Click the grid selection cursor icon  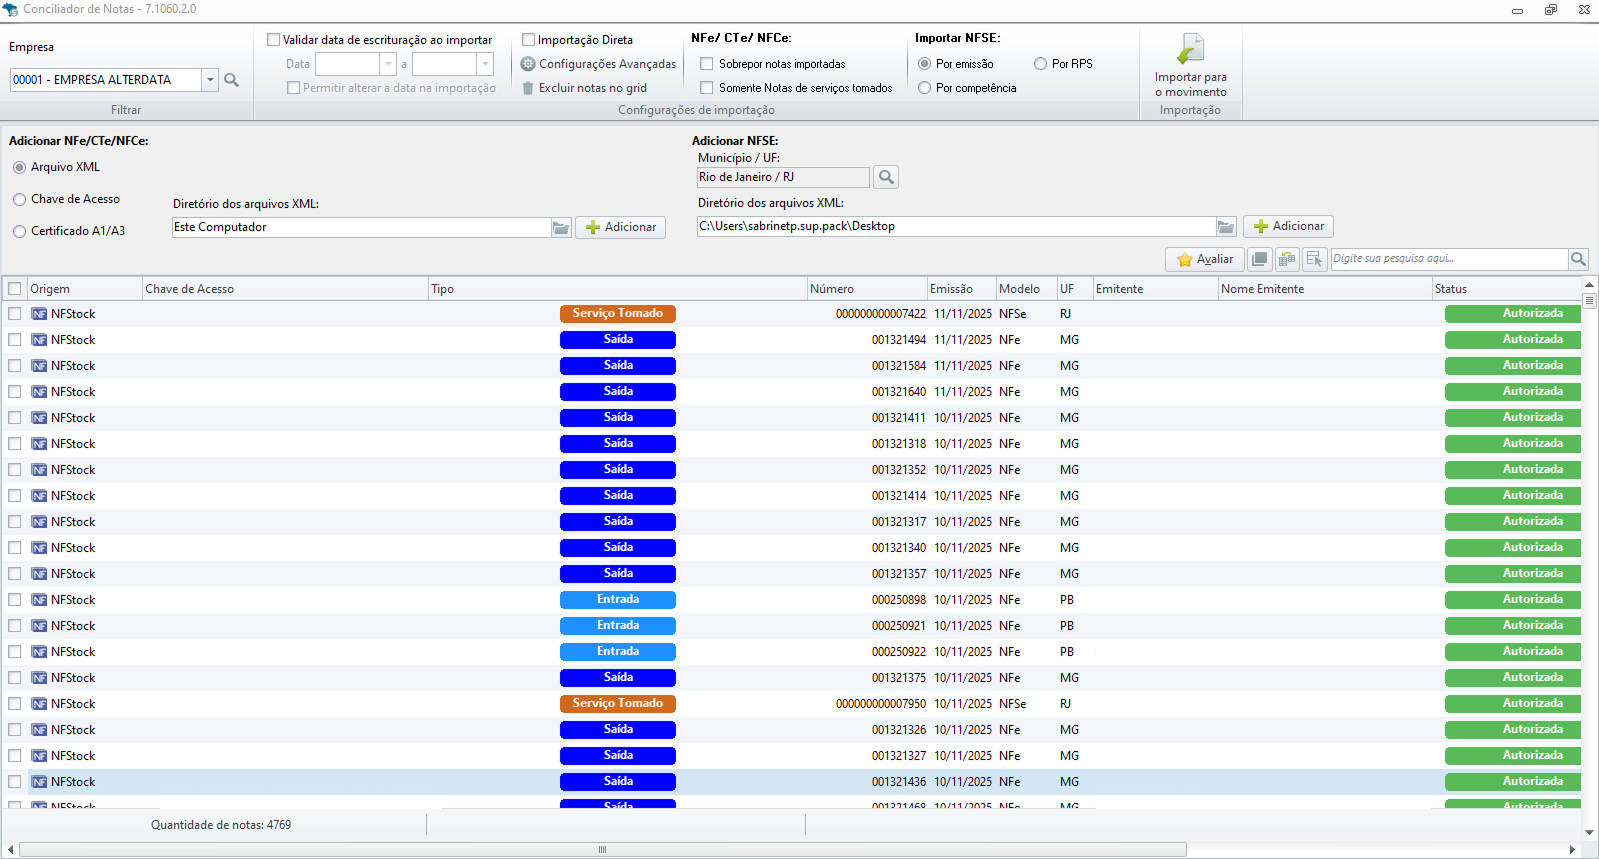[1314, 259]
